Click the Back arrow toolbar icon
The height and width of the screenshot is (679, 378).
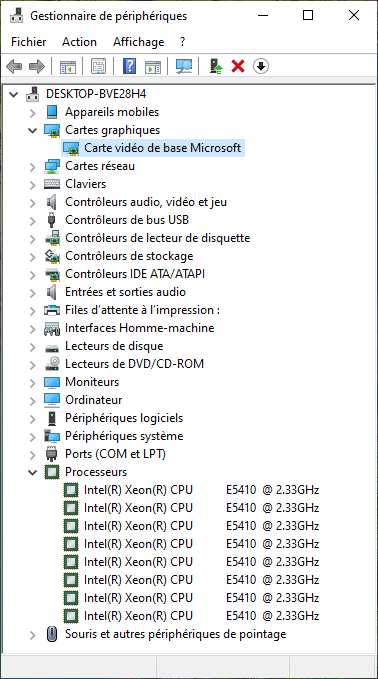tap(14, 66)
